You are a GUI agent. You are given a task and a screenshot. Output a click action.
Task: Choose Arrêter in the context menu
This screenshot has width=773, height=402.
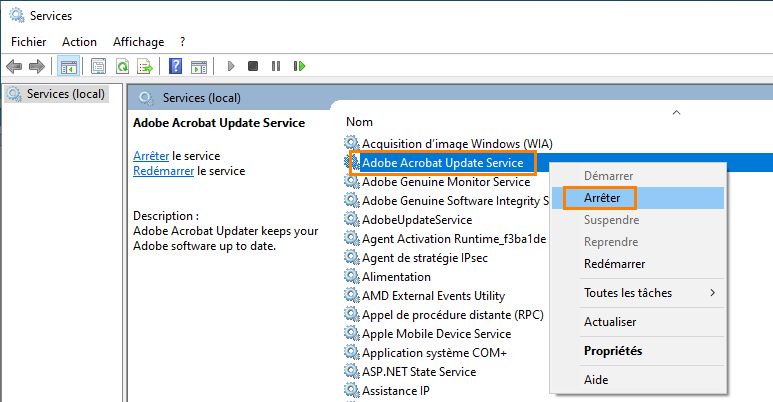pyautogui.click(x=638, y=198)
